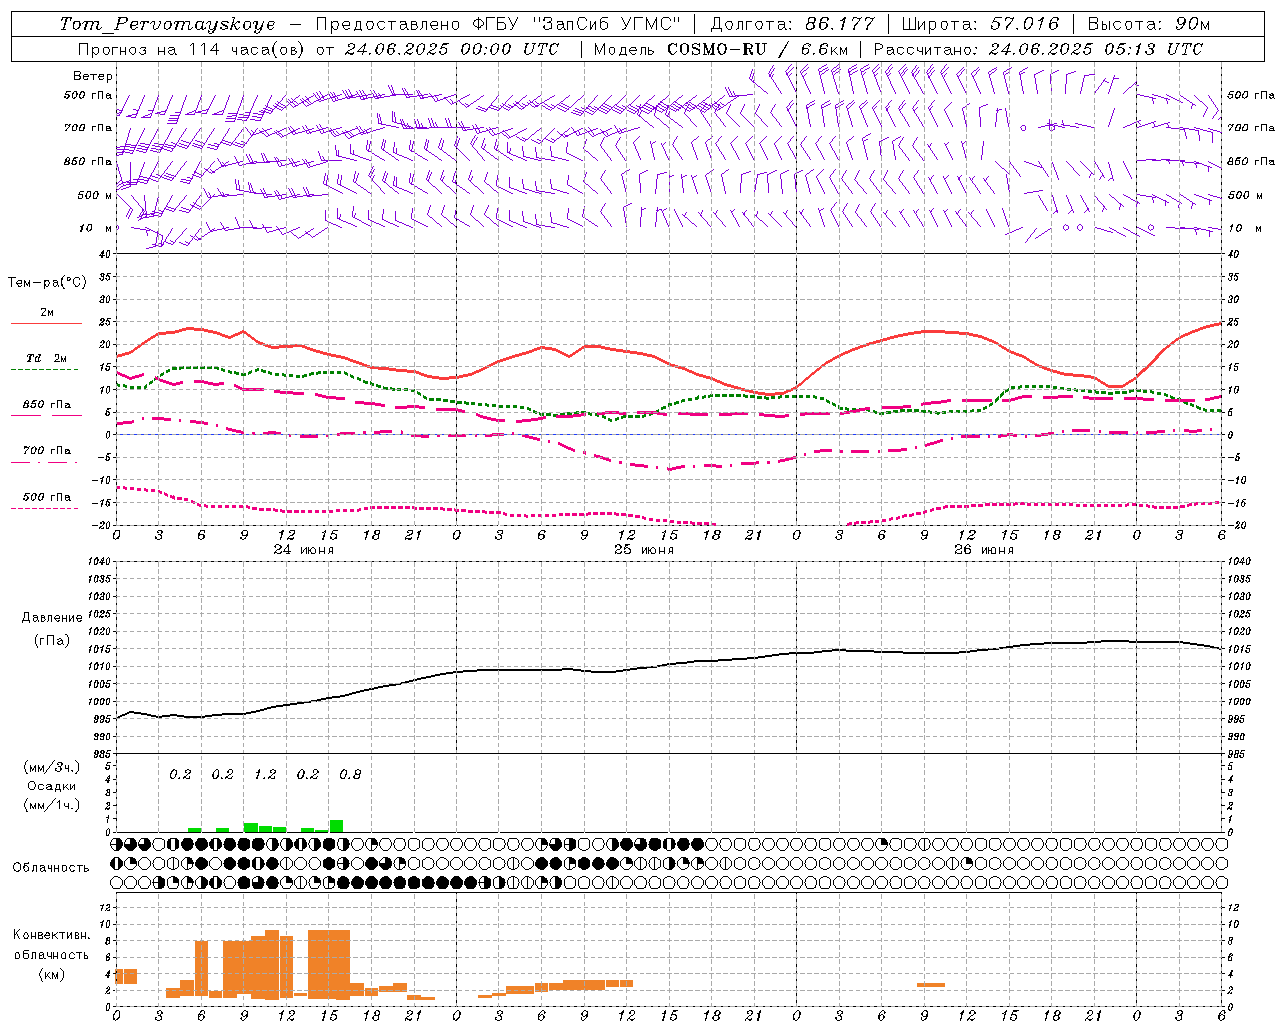Viewport: 1280px width, 1024px height.
Task: Click the Модель COSMO-RU / 6.6км label
Action: click(x=721, y=49)
